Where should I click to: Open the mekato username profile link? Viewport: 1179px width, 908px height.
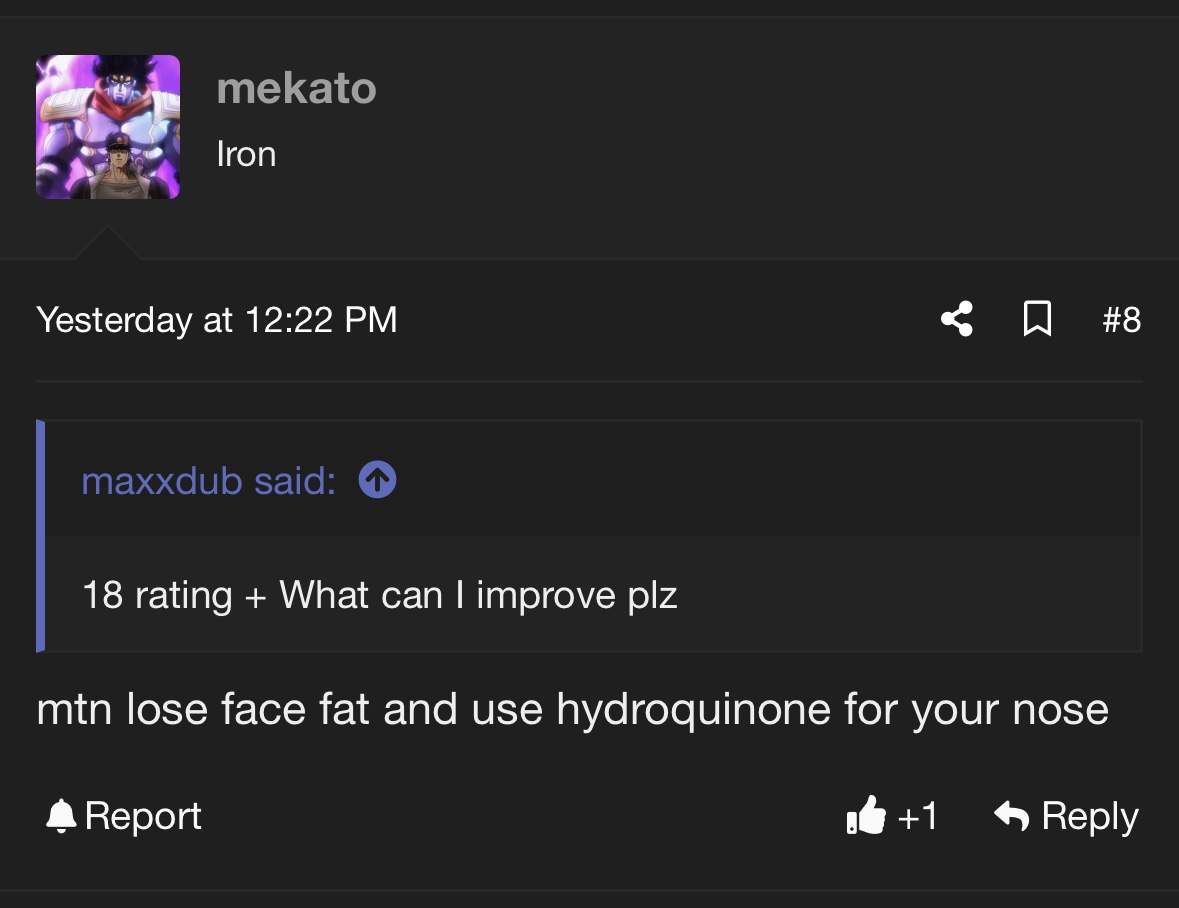pos(296,89)
